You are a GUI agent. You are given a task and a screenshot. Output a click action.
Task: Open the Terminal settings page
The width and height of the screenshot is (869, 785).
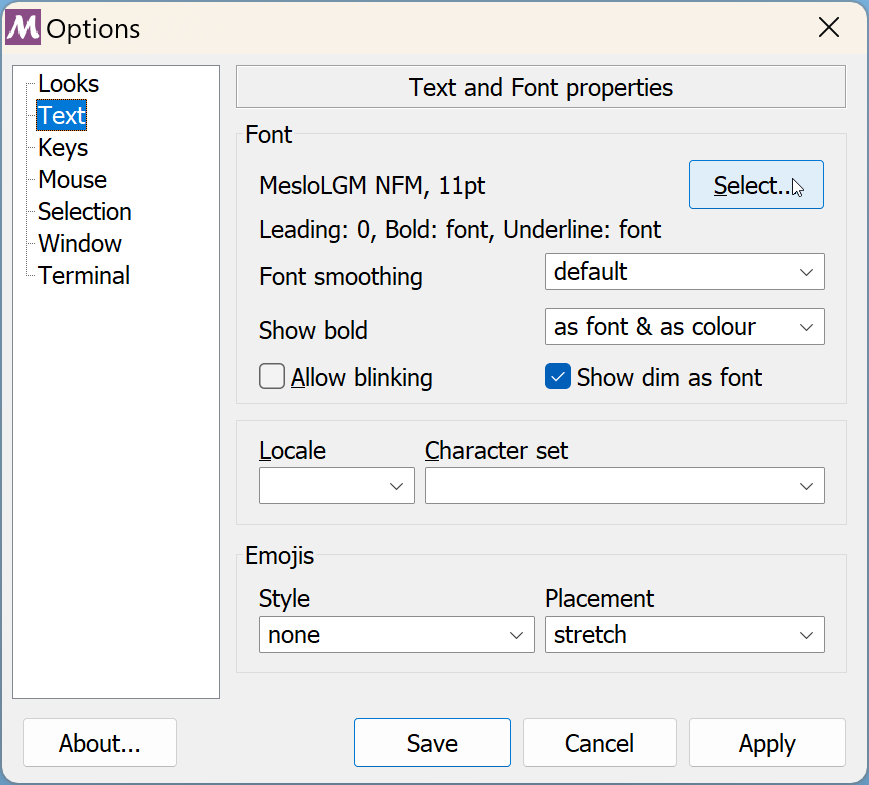coord(83,275)
